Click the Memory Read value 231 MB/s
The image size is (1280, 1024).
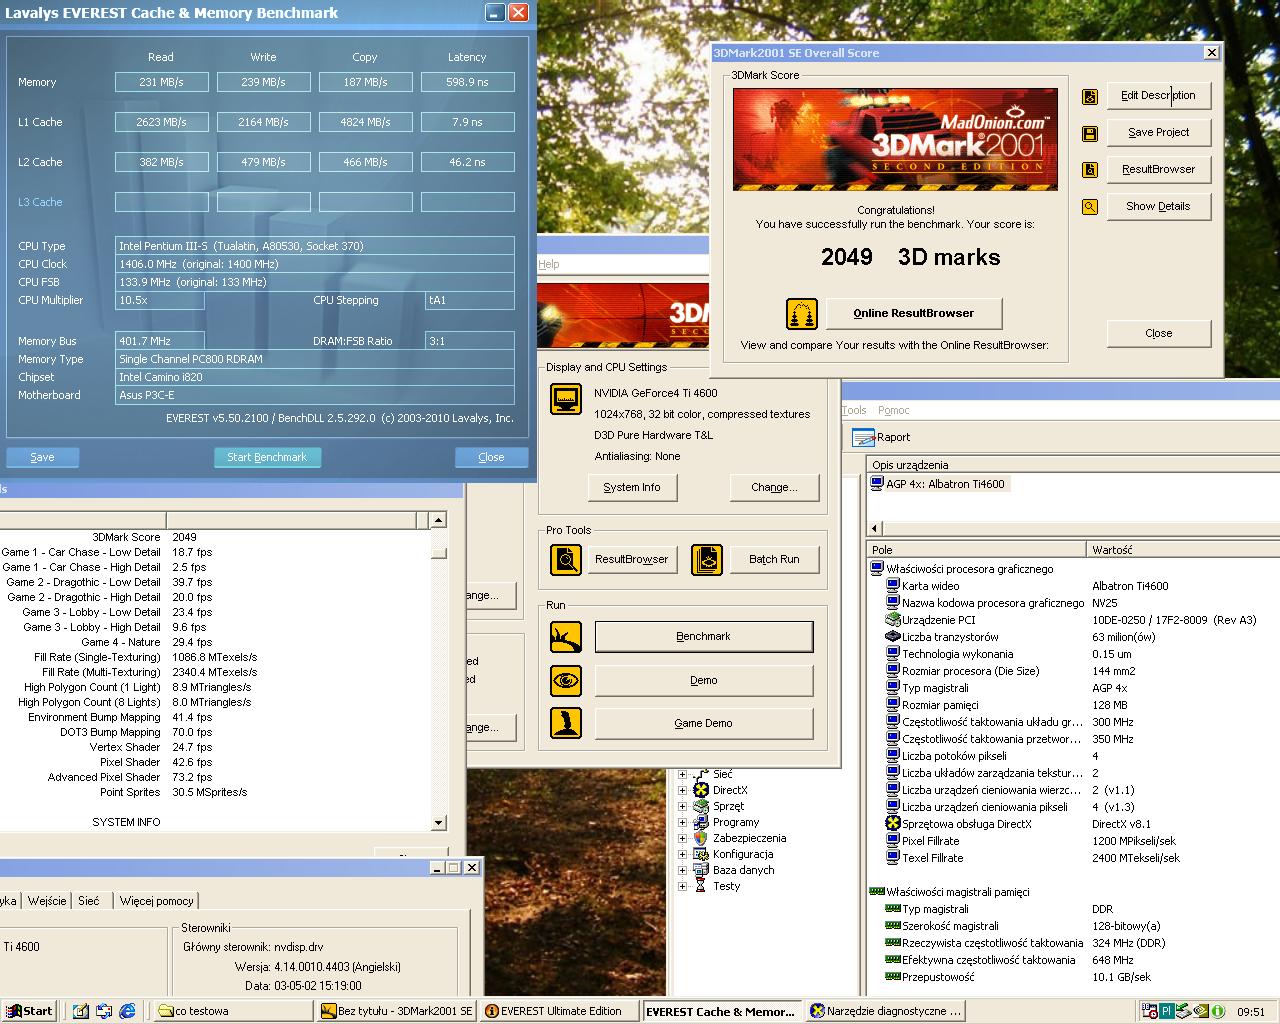(x=161, y=82)
